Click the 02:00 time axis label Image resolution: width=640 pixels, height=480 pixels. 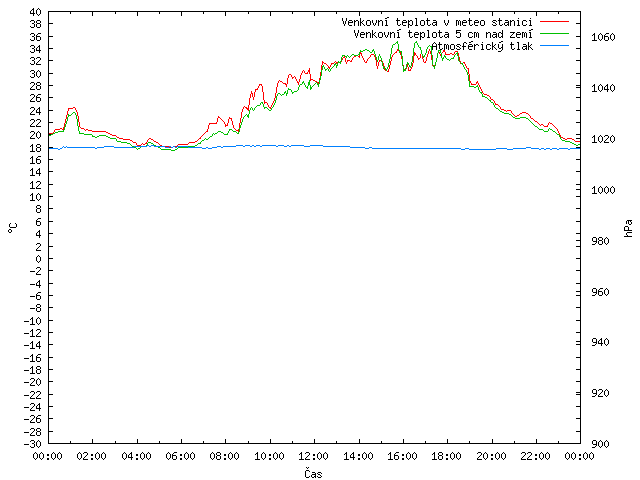(x=92, y=456)
